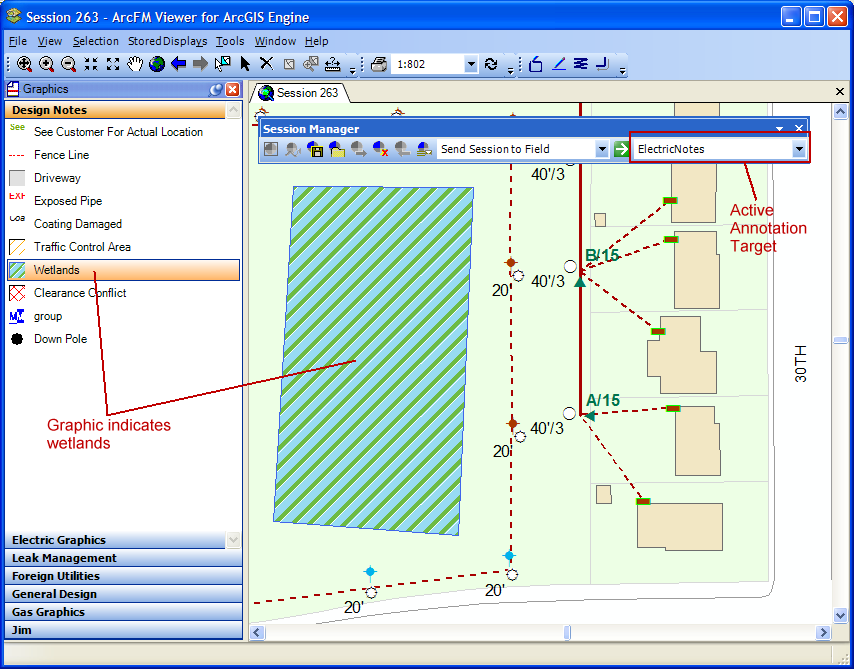
Task: Click the delete X toolbar icon
Action: tap(267, 64)
